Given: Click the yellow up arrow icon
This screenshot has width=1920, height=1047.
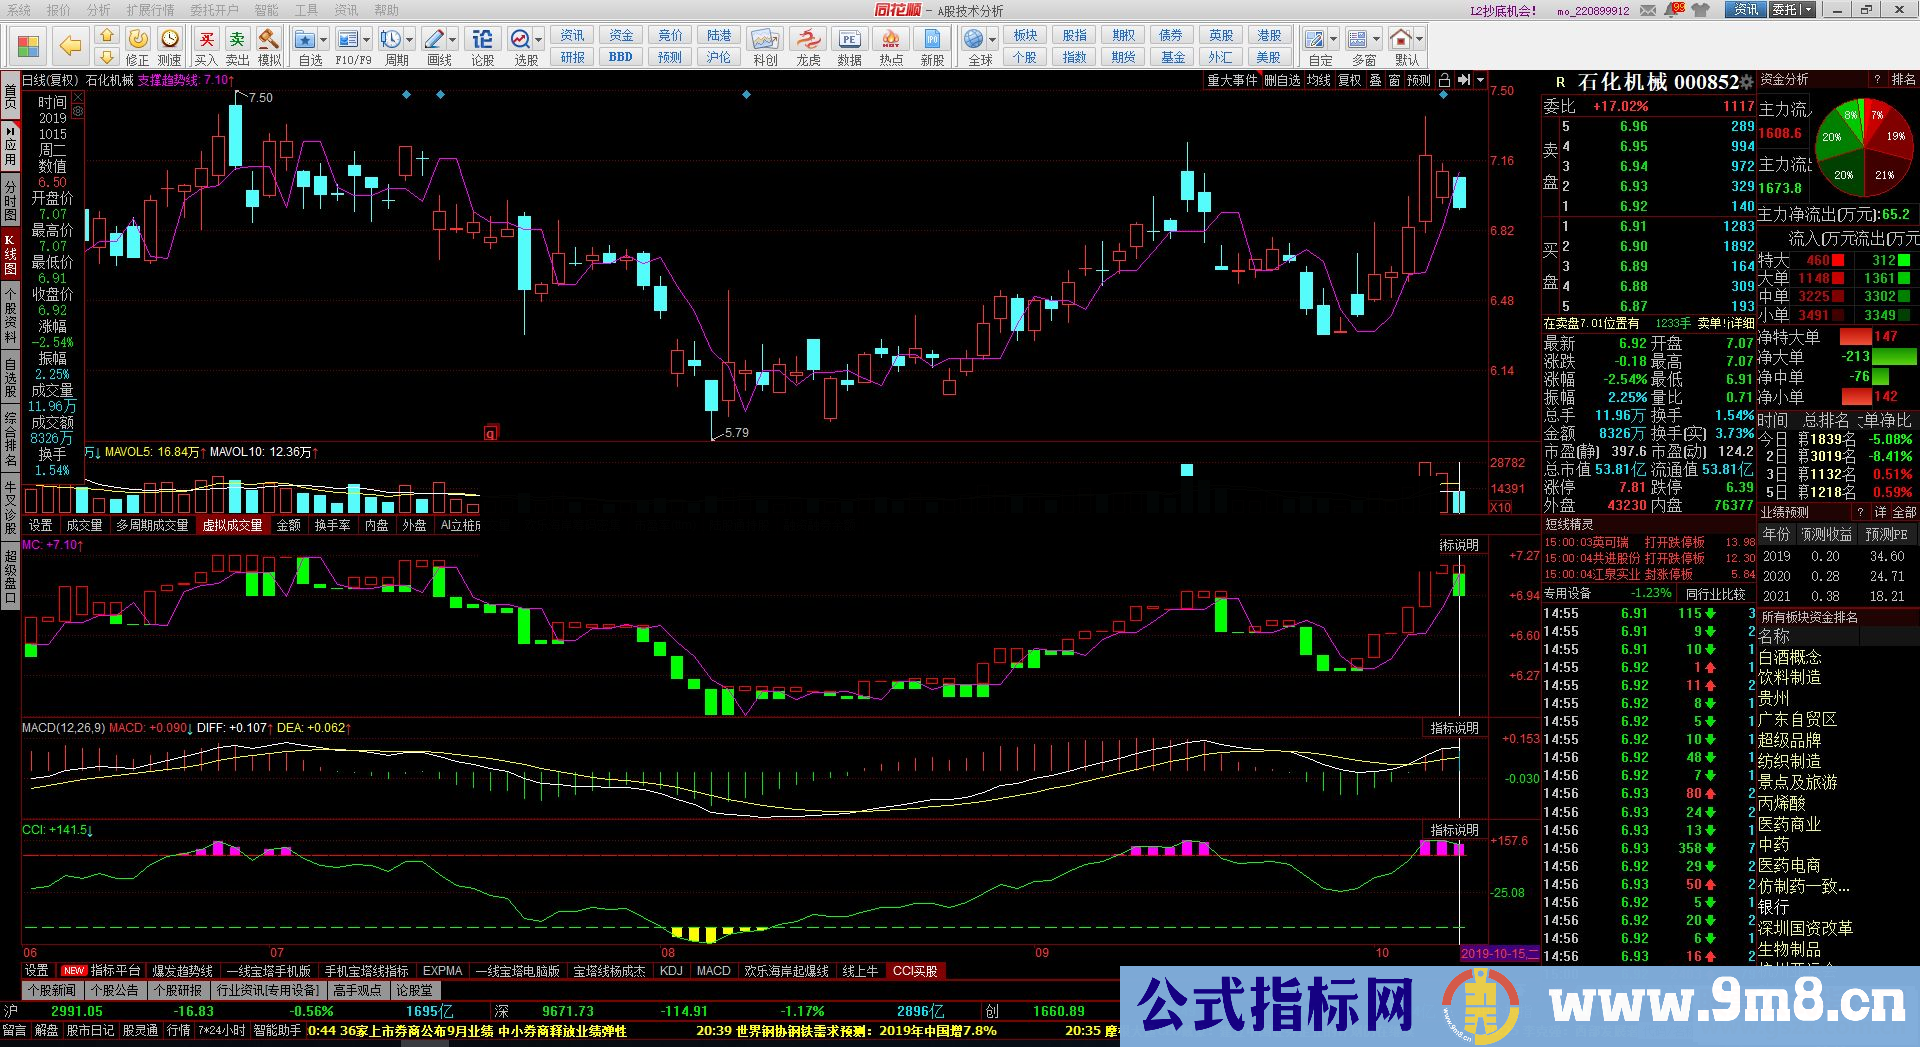Looking at the screenshot, I should click(107, 35).
